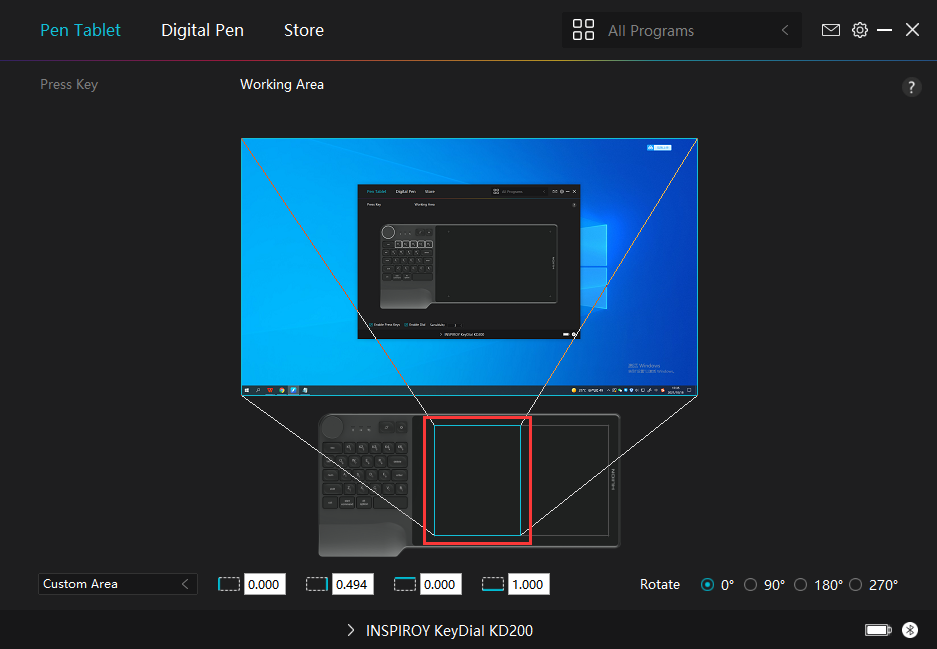The image size is (937, 649).
Task: Switch to the Digital Pen tab
Action: click(203, 30)
